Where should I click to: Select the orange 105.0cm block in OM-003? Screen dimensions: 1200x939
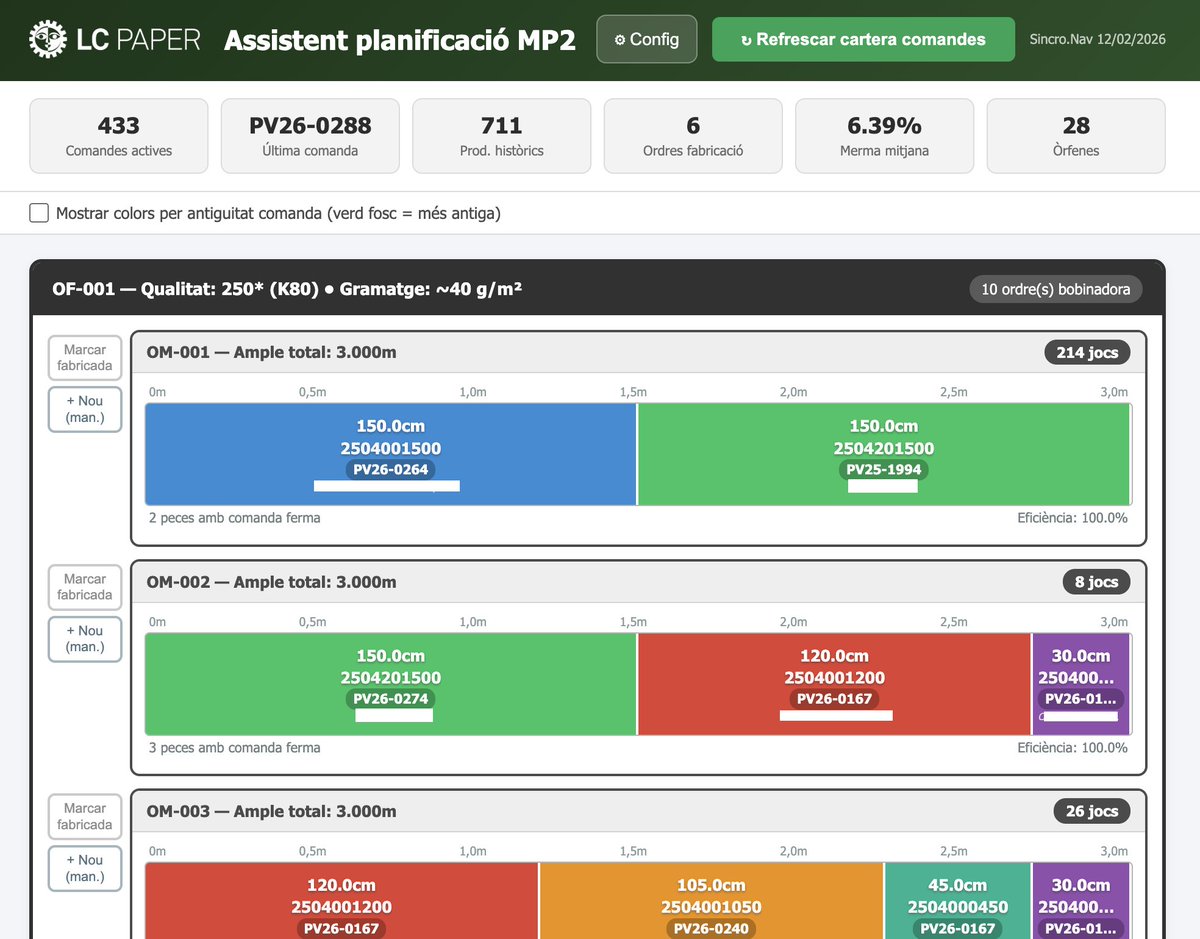pyautogui.click(x=711, y=901)
